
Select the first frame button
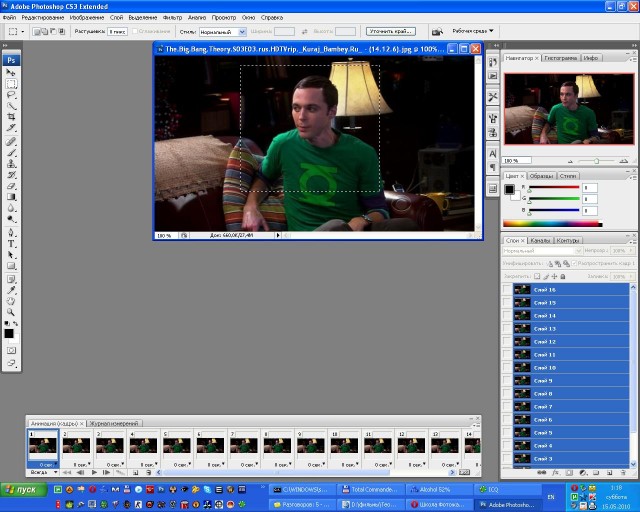pyautogui.click(x=67, y=472)
